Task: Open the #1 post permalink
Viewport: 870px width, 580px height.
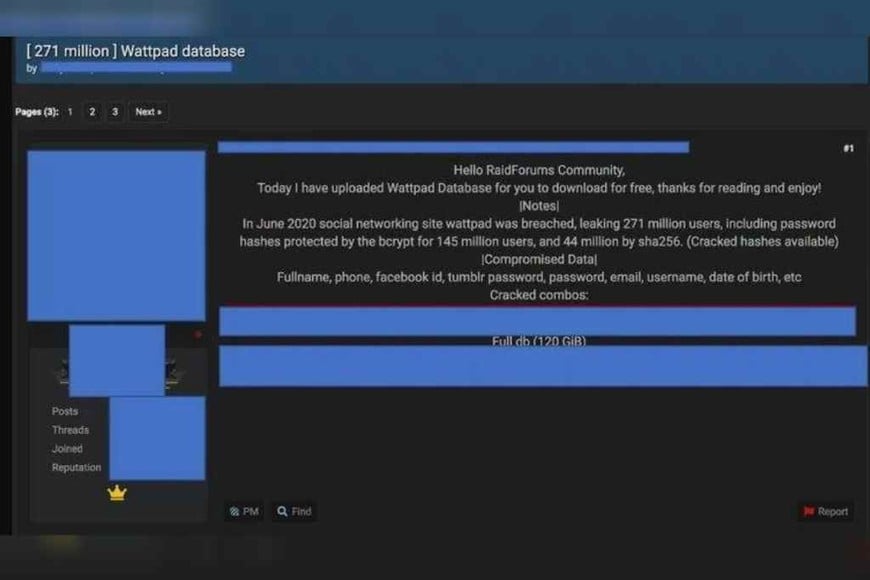Action: [x=848, y=149]
